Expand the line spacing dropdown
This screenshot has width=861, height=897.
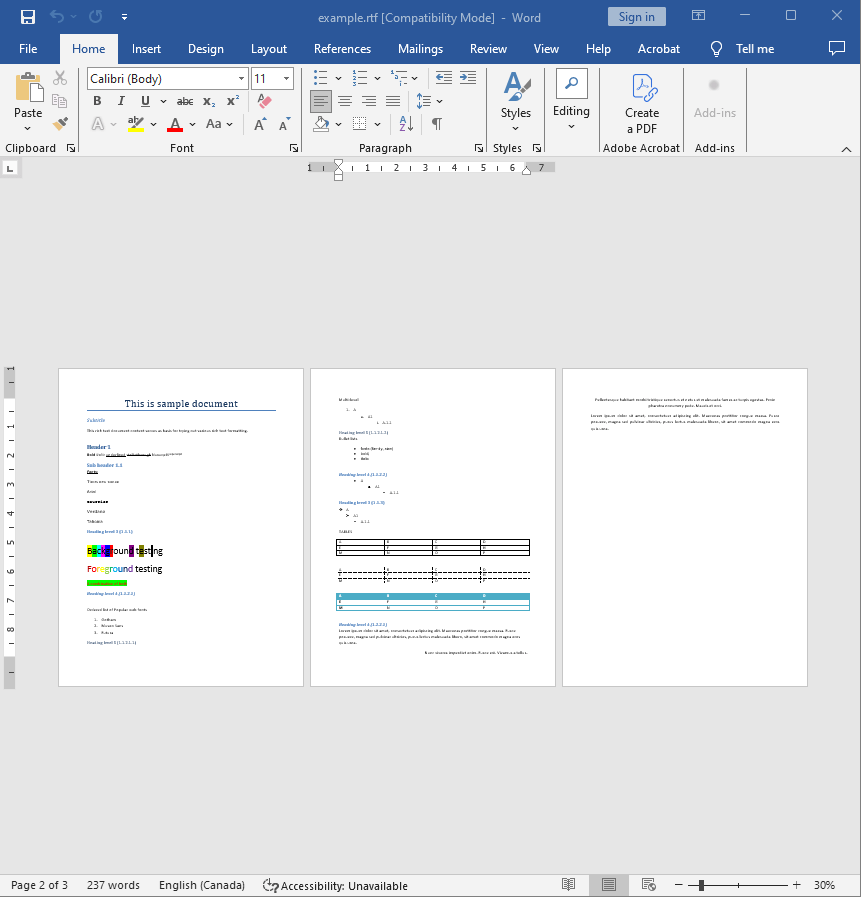(440, 101)
